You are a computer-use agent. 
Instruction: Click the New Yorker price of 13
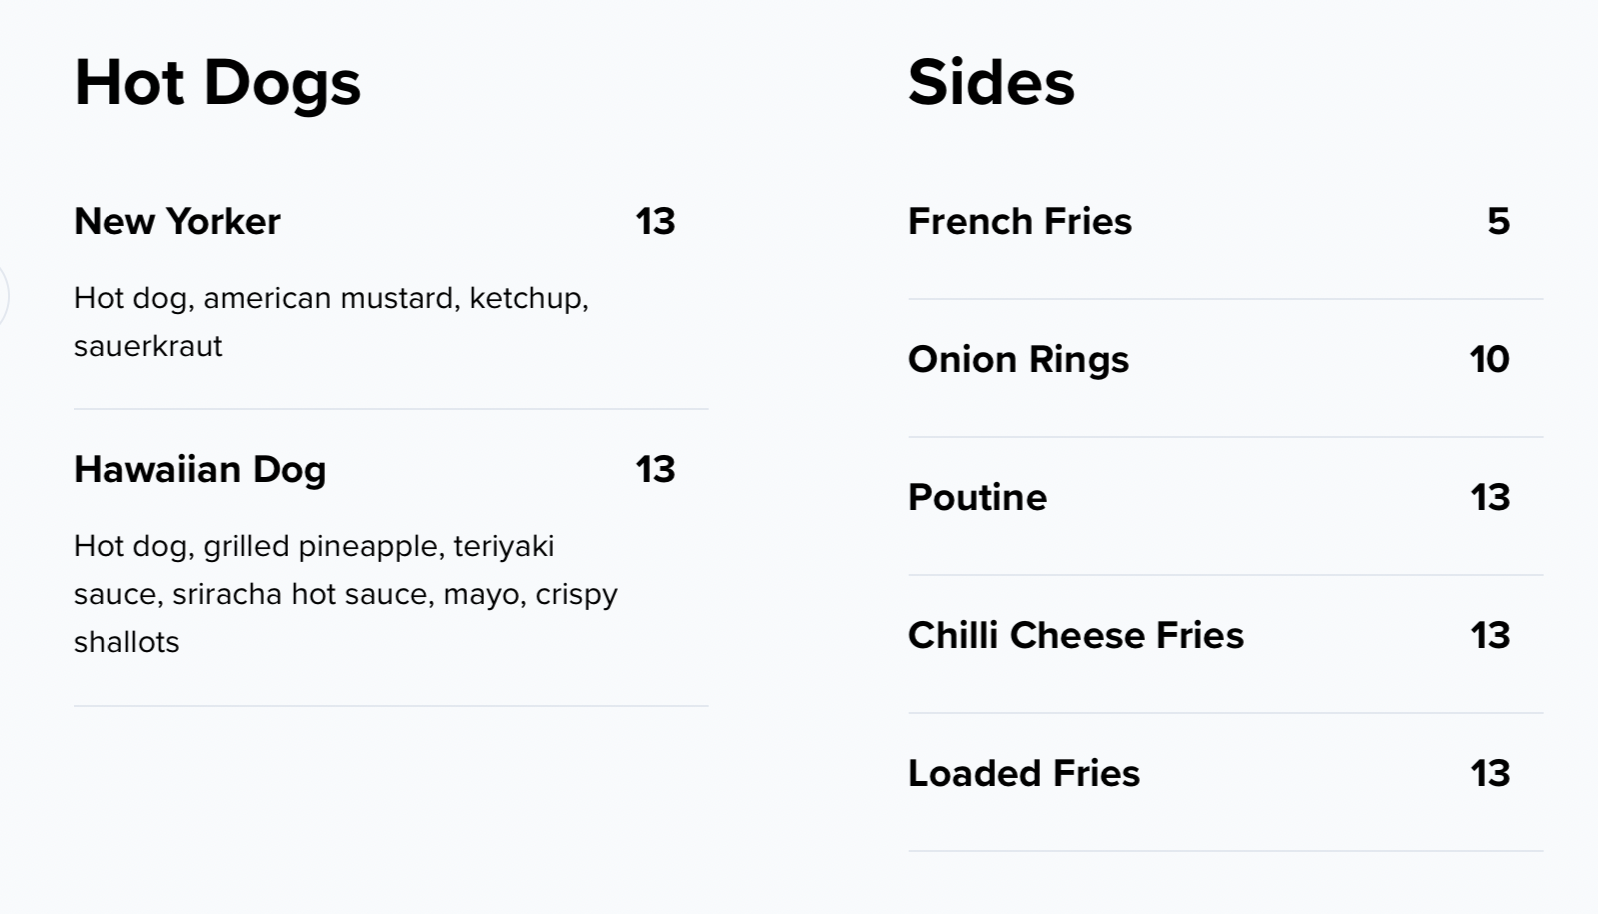pos(655,221)
